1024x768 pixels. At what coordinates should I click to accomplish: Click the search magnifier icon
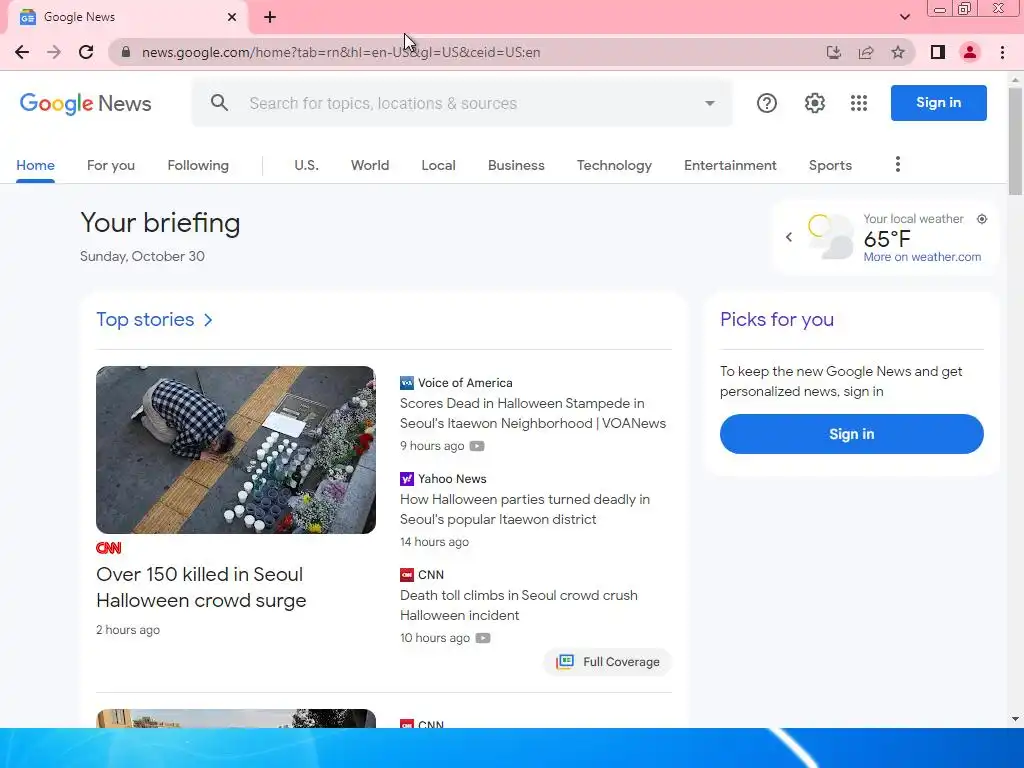point(219,103)
